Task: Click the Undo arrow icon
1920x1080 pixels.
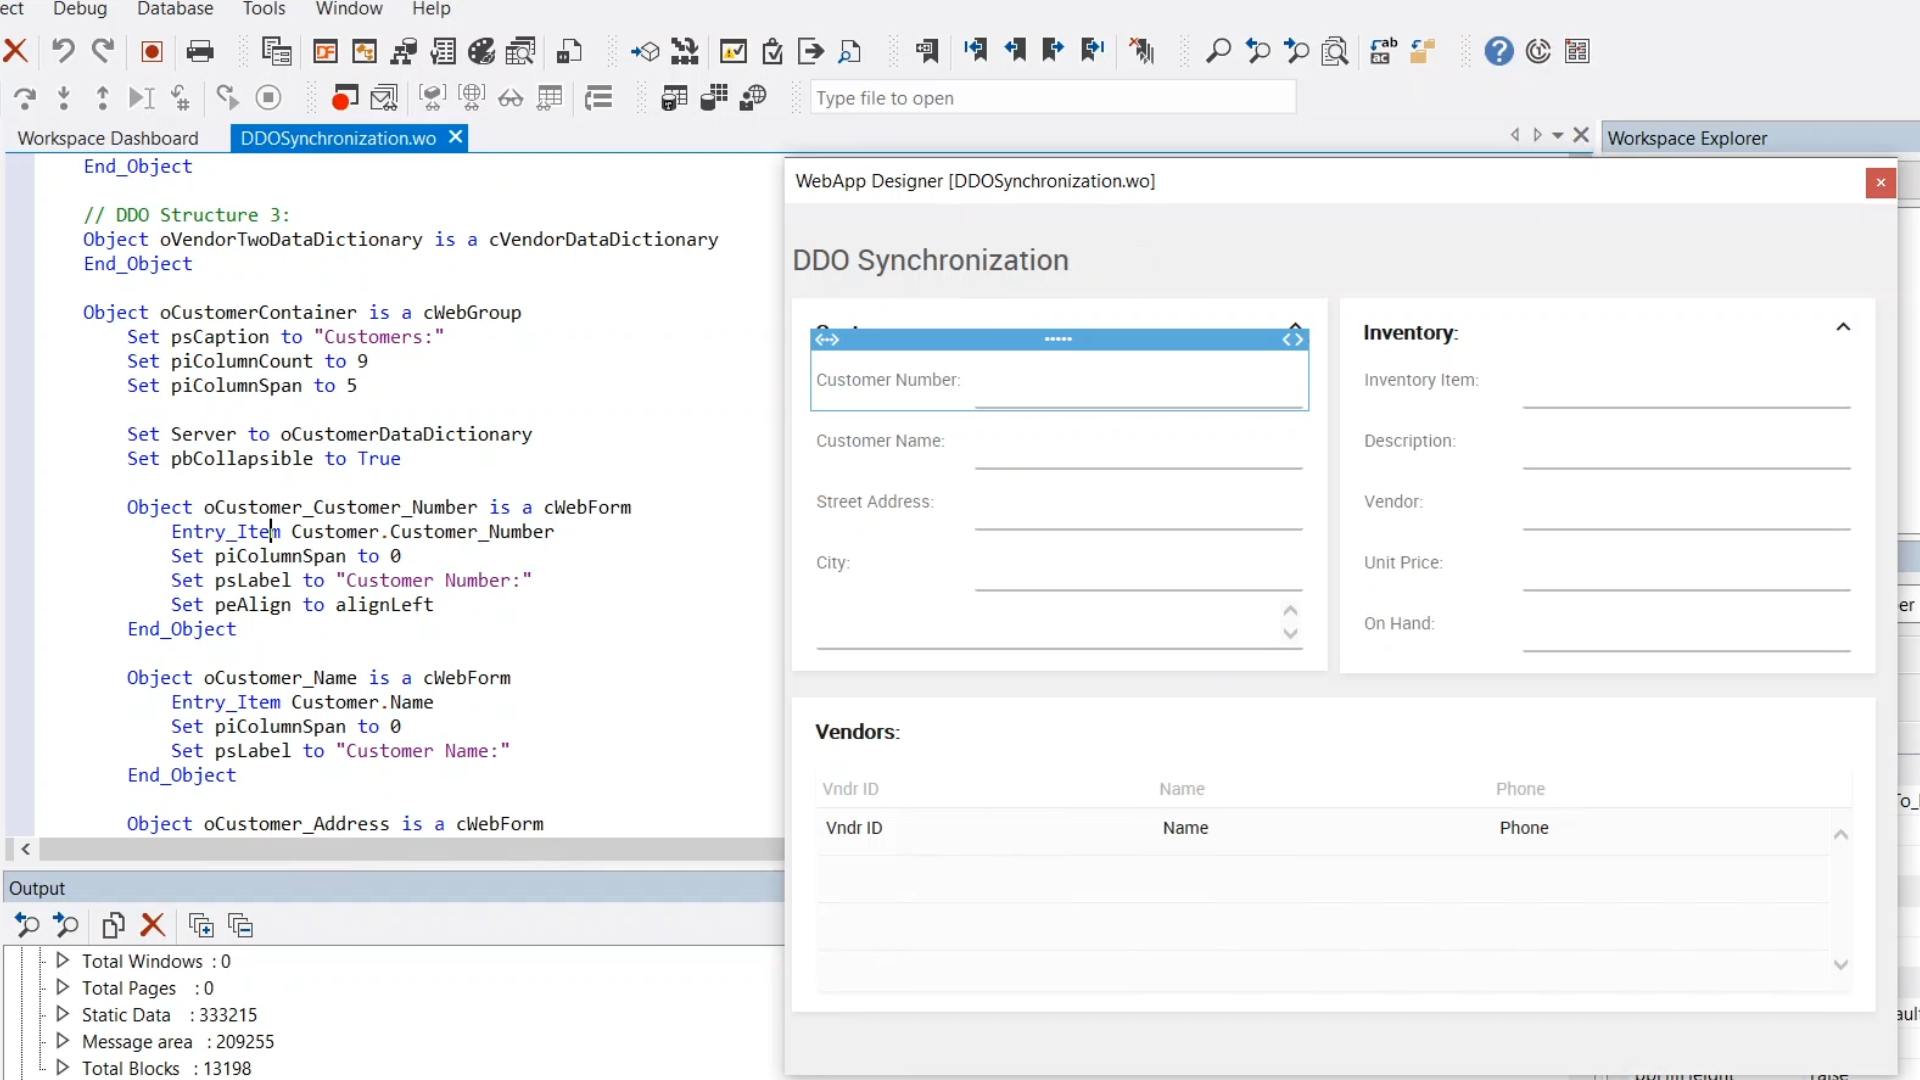Action: coord(63,51)
